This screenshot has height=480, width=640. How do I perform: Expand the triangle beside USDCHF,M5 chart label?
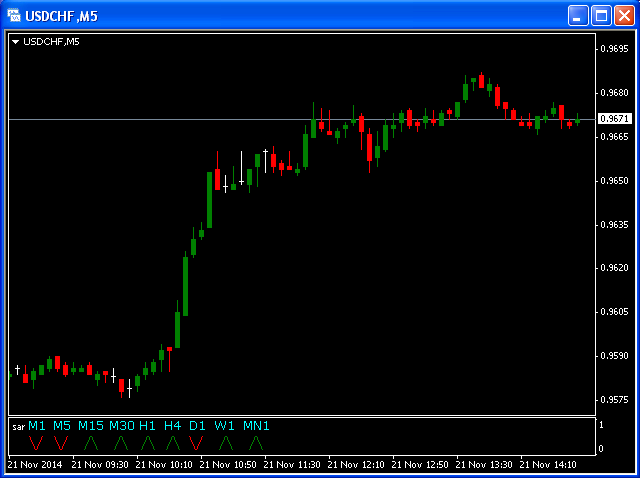16,42
